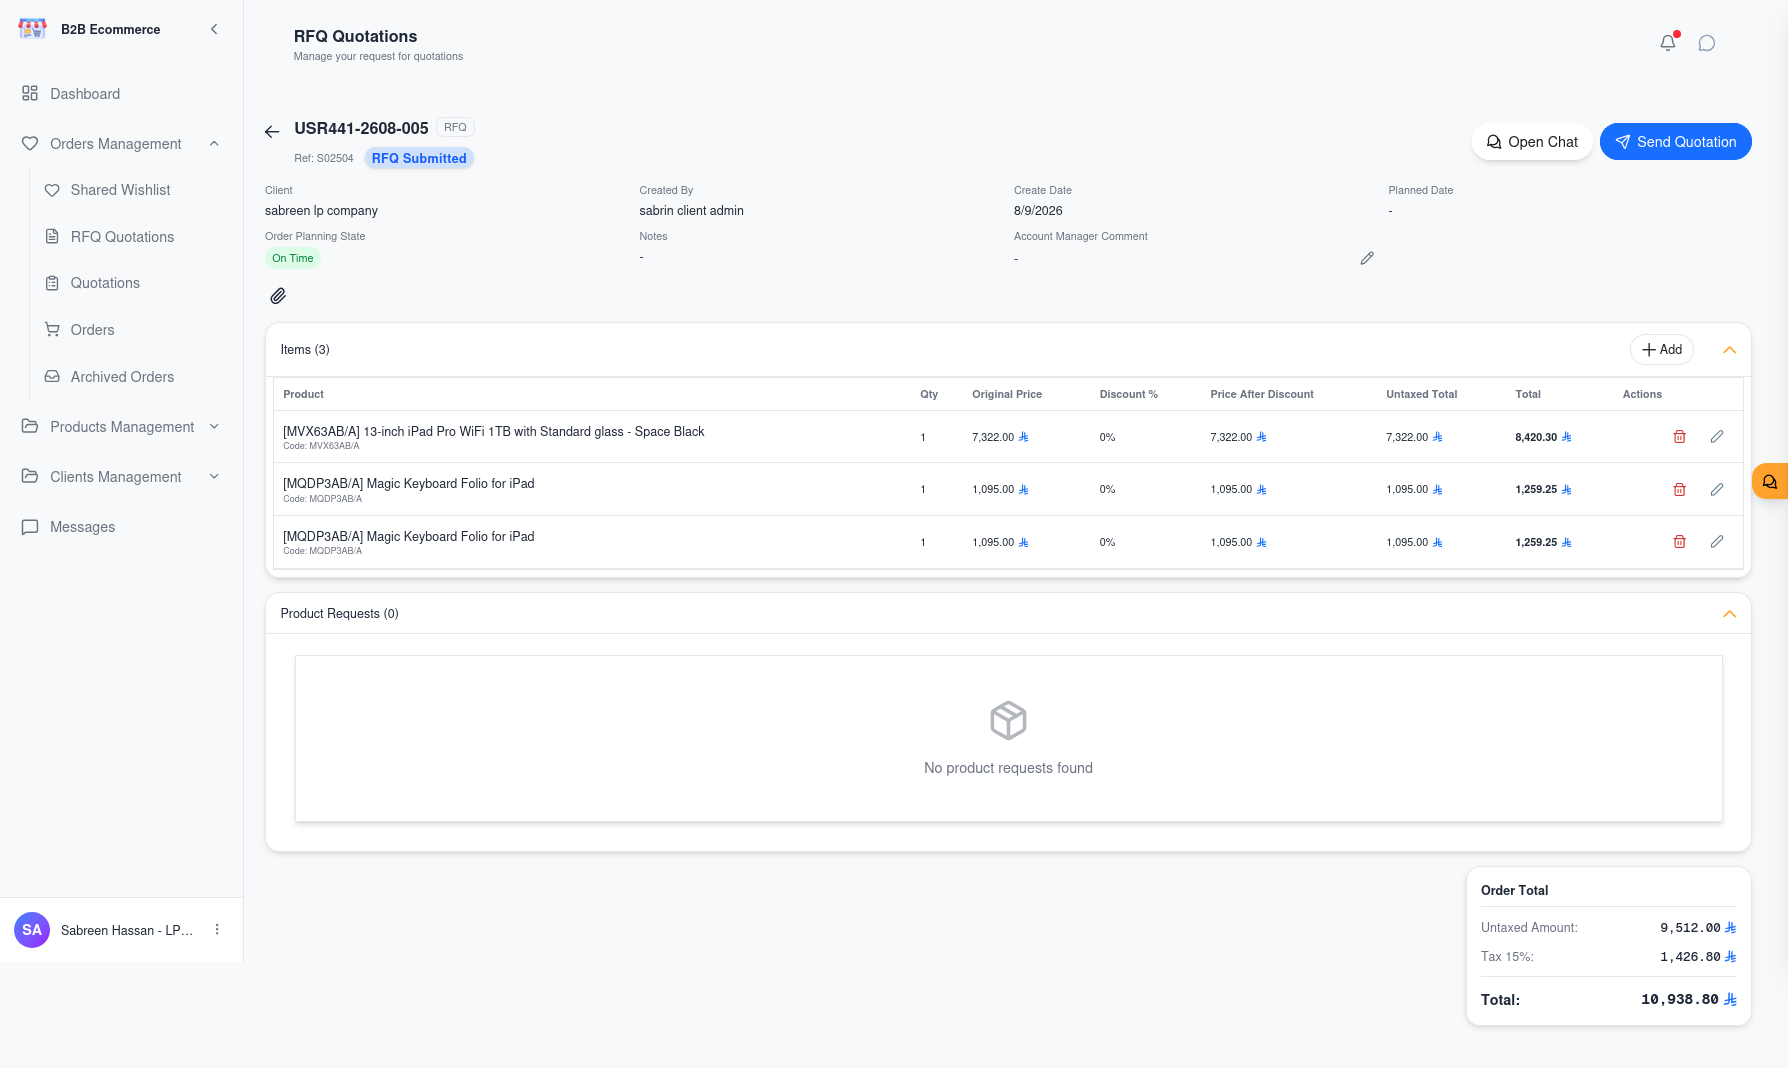Edit the last Magic Keyboard Folio row
The width and height of the screenshot is (1788, 1069).
pyautogui.click(x=1717, y=542)
